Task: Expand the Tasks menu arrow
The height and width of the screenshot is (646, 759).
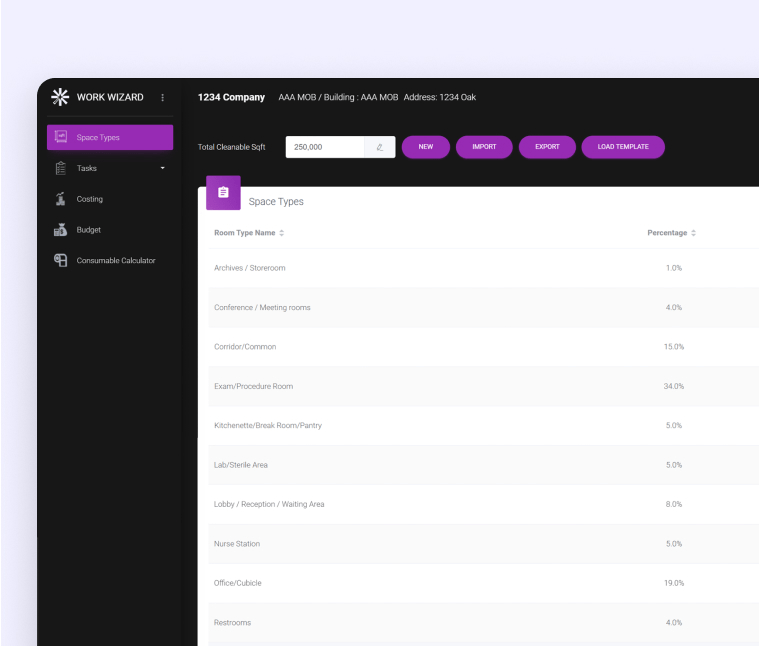Action: point(163,168)
